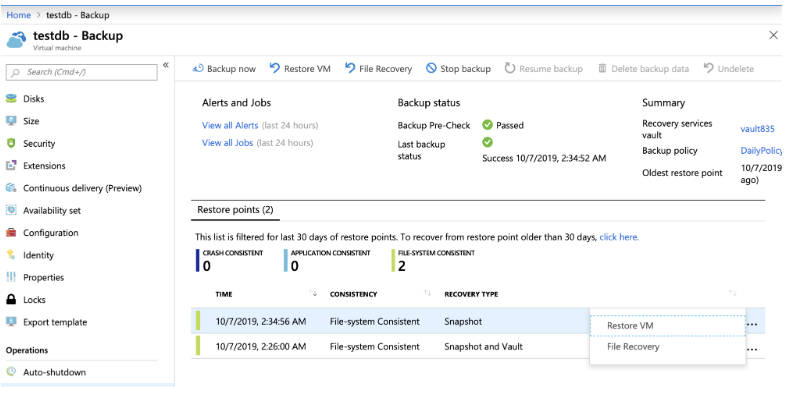
Task: Open Disks in the sidebar
Action: coord(33,98)
